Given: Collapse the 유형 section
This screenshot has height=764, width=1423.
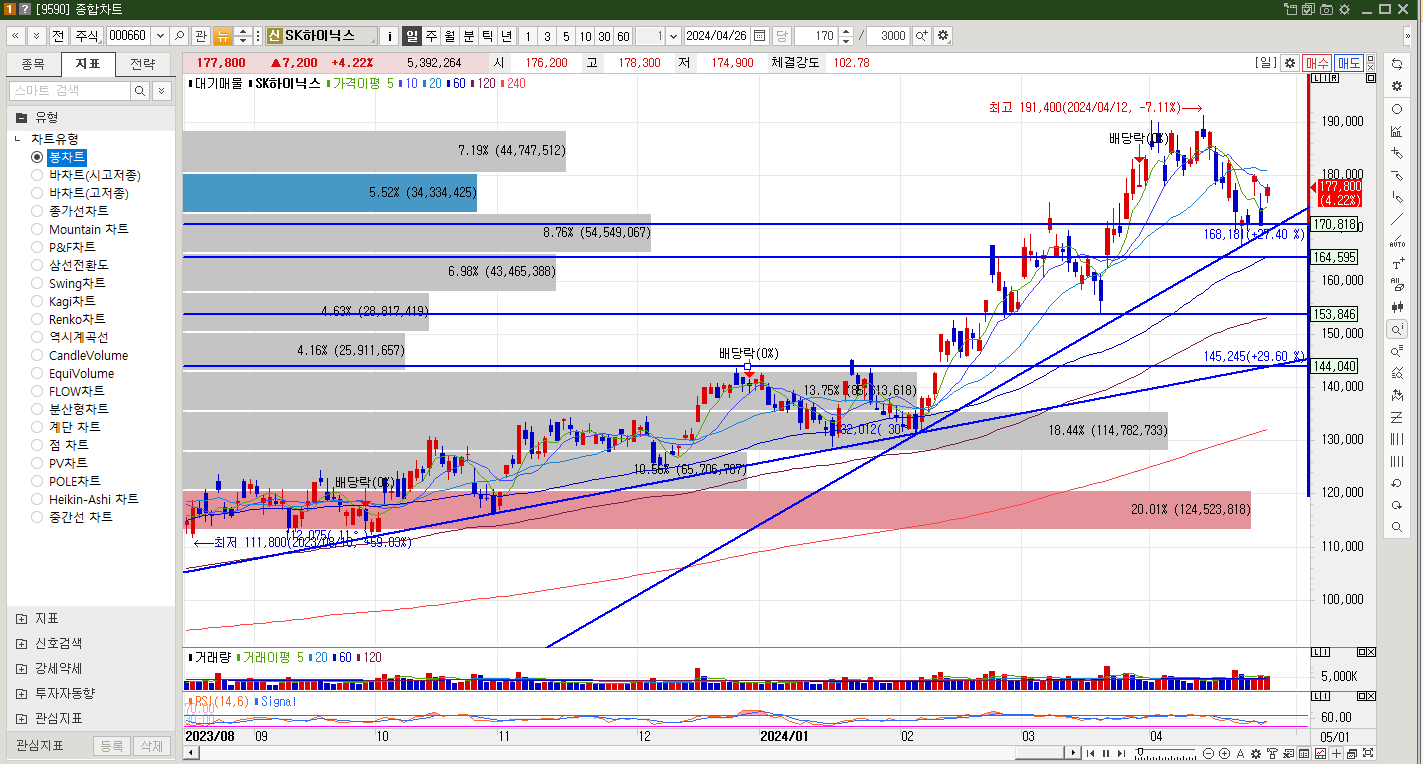Looking at the screenshot, I should point(21,117).
